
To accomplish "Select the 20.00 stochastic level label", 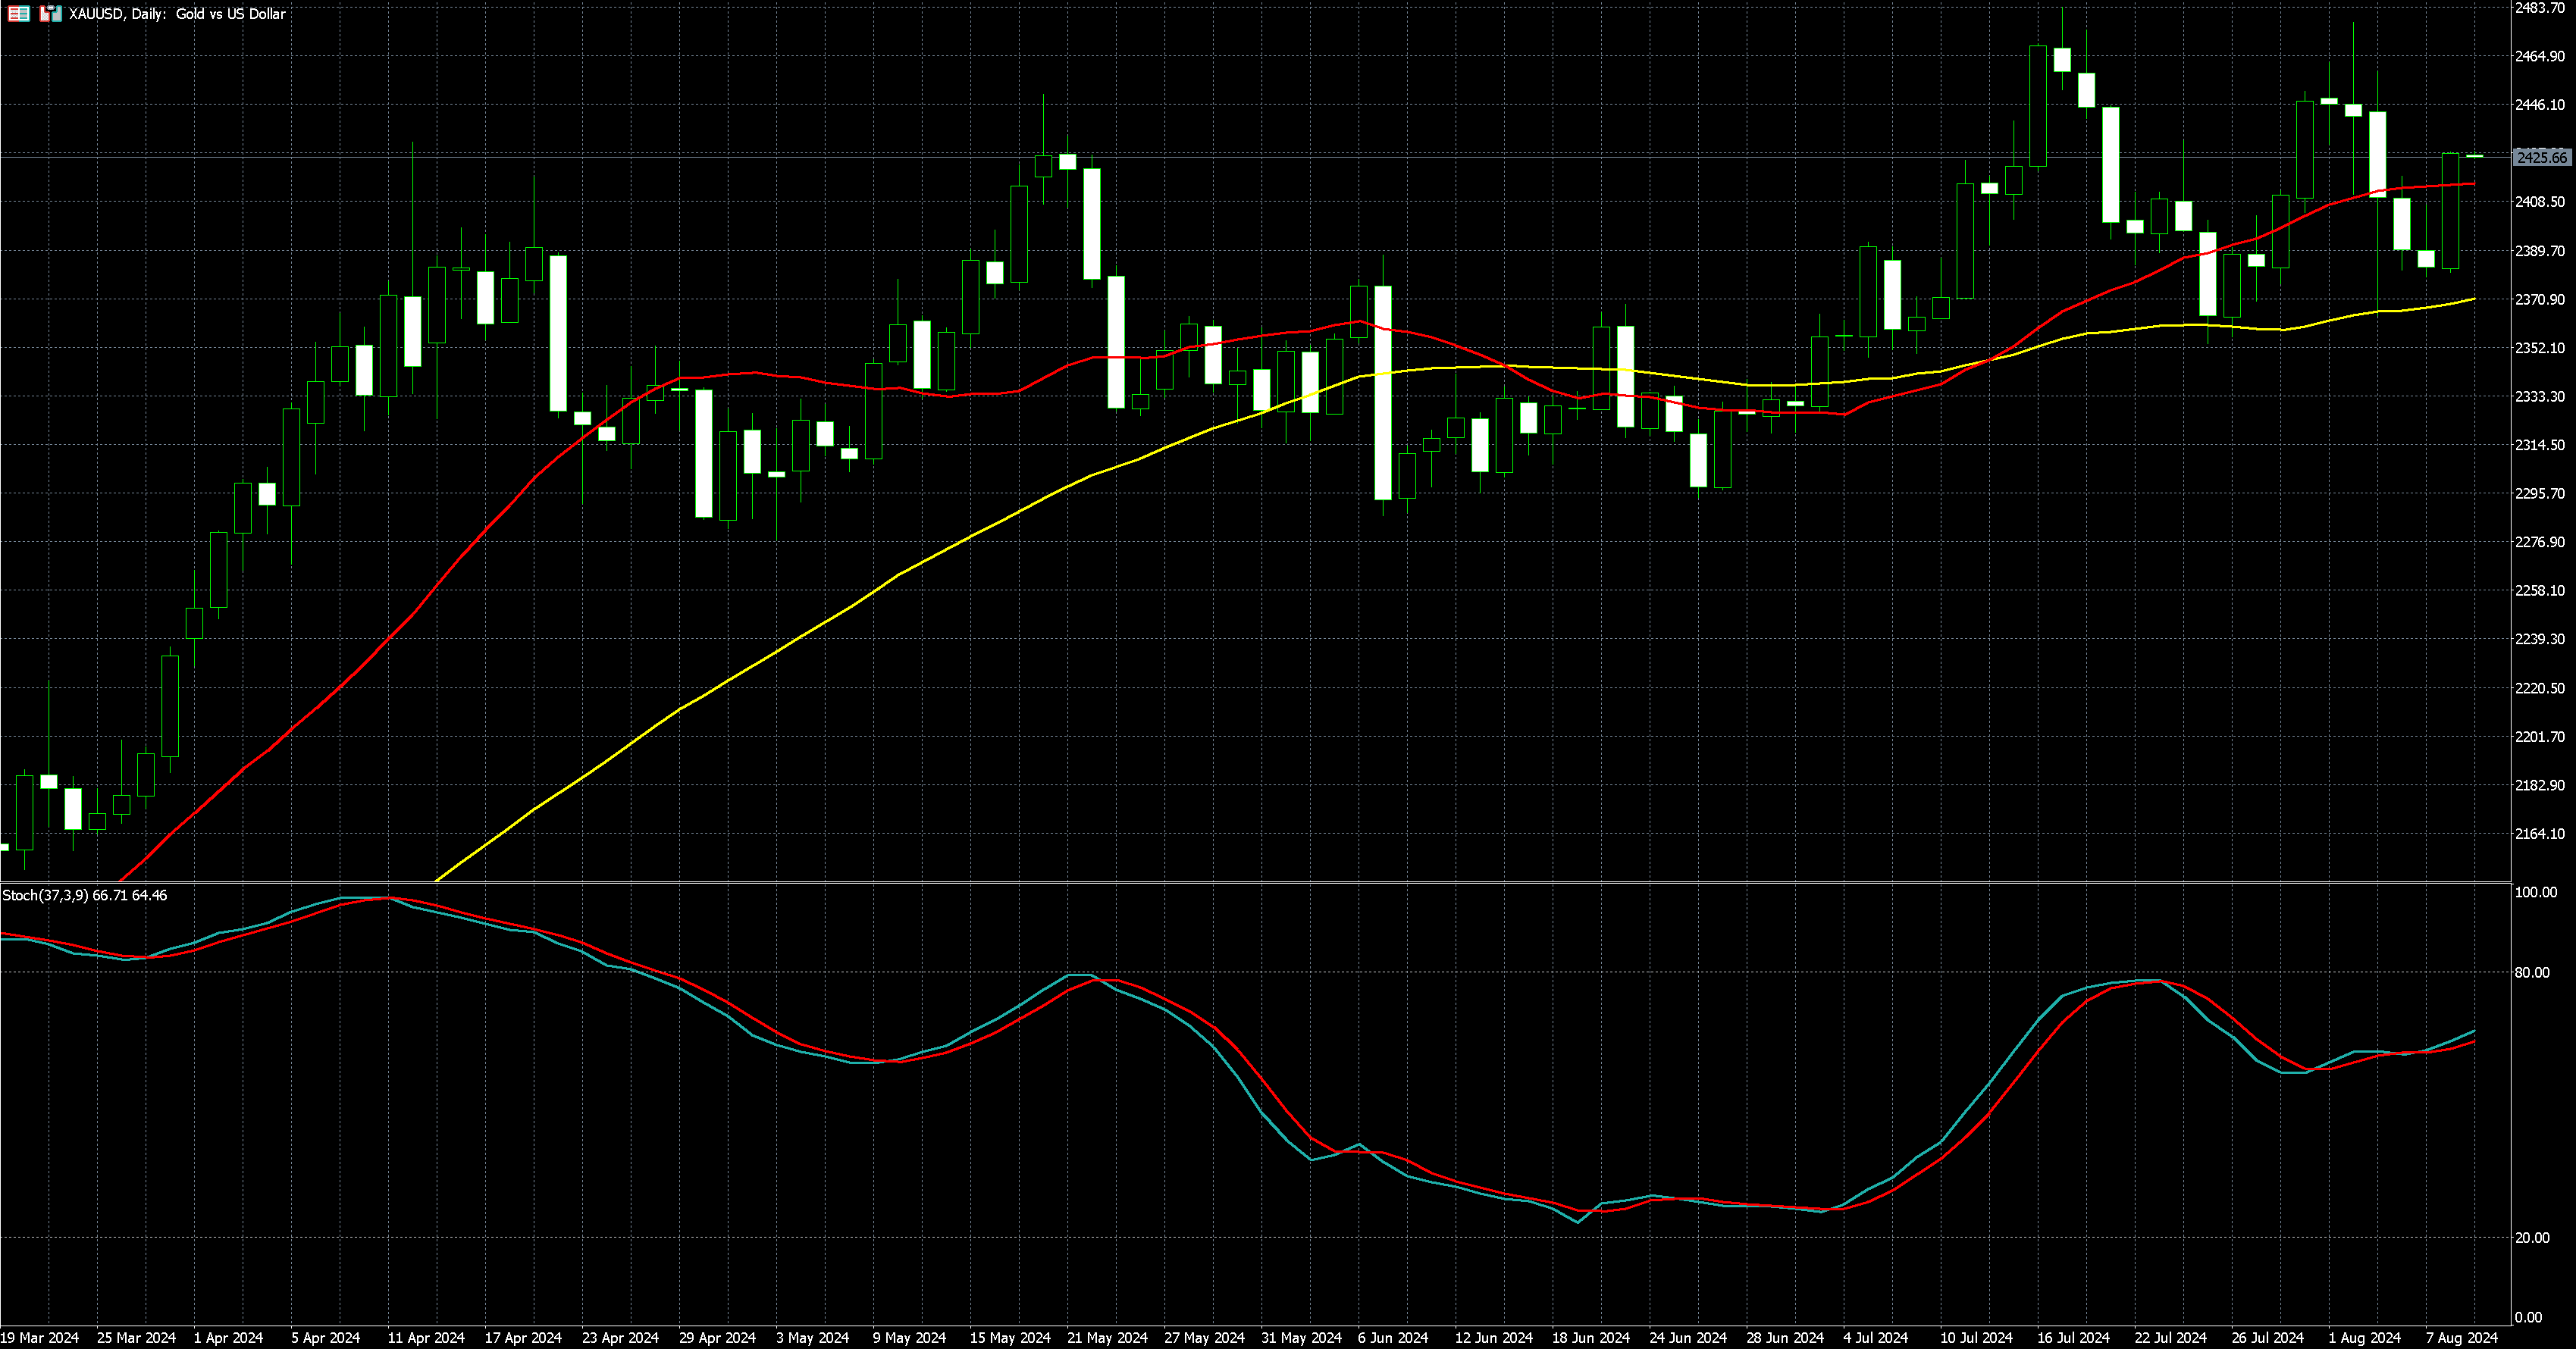I will [2531, 1238].
